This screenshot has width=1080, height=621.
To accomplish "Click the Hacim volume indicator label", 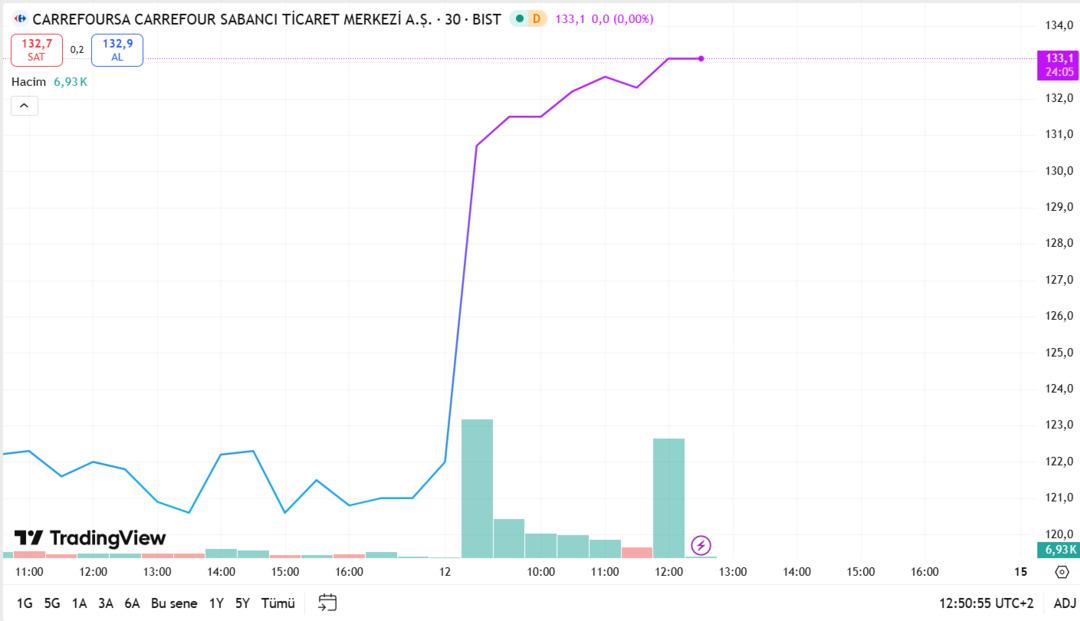I will pyautogui.click(x=29, y=81).
